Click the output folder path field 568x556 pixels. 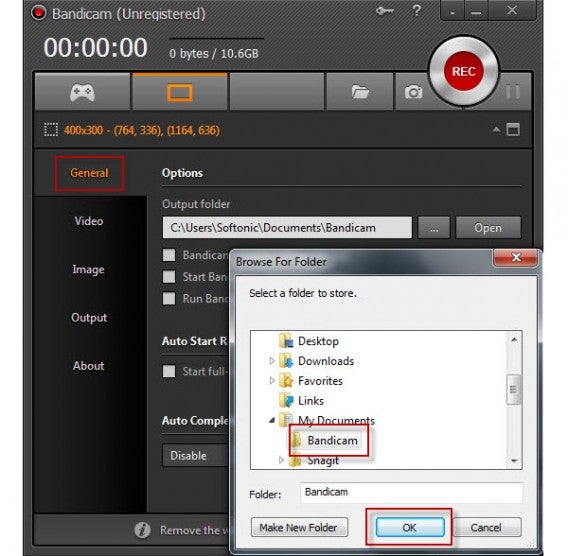coord(287,227)
